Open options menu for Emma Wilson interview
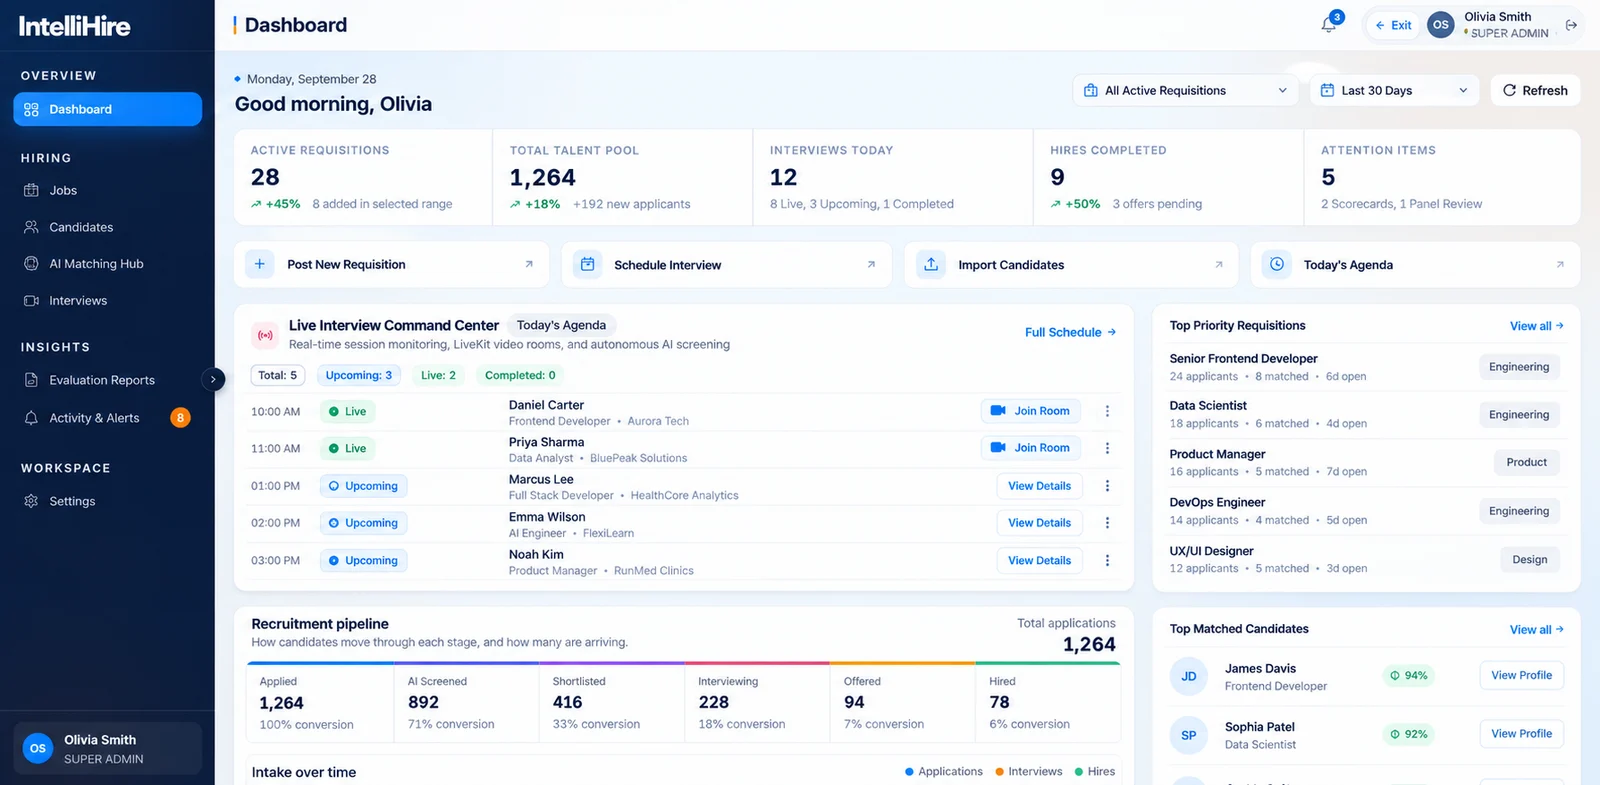 coord(1107,523)
